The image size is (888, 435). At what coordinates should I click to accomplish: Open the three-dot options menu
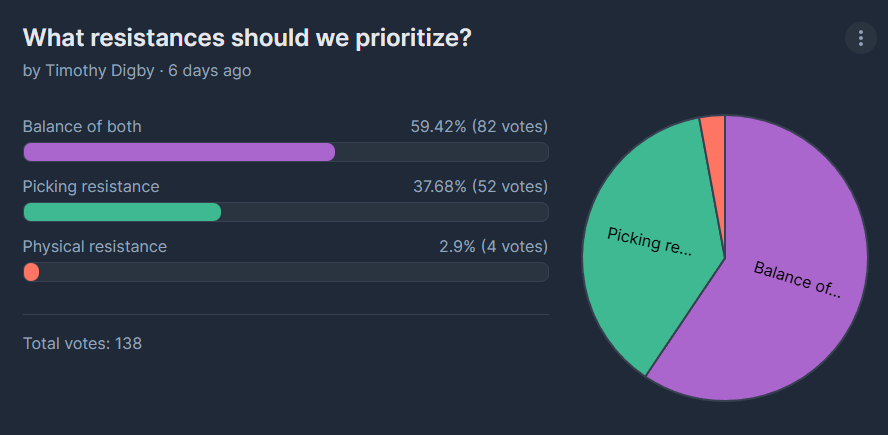(860, 38)
